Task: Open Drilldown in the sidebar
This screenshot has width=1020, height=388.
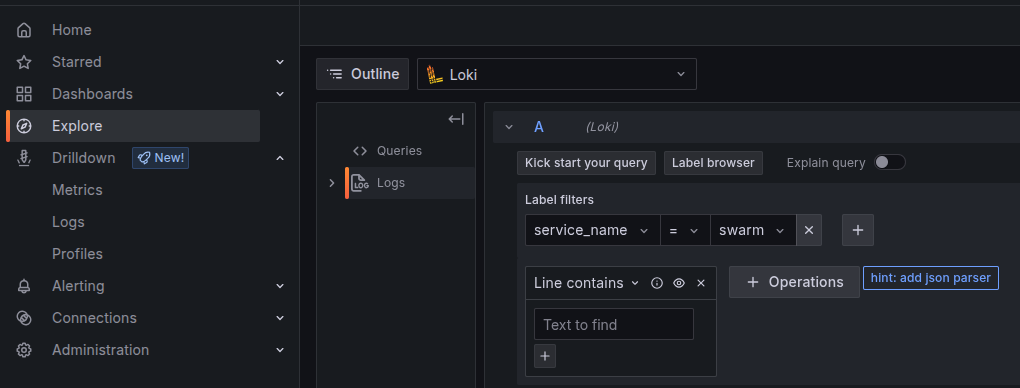Action: [x=83, y=158]
